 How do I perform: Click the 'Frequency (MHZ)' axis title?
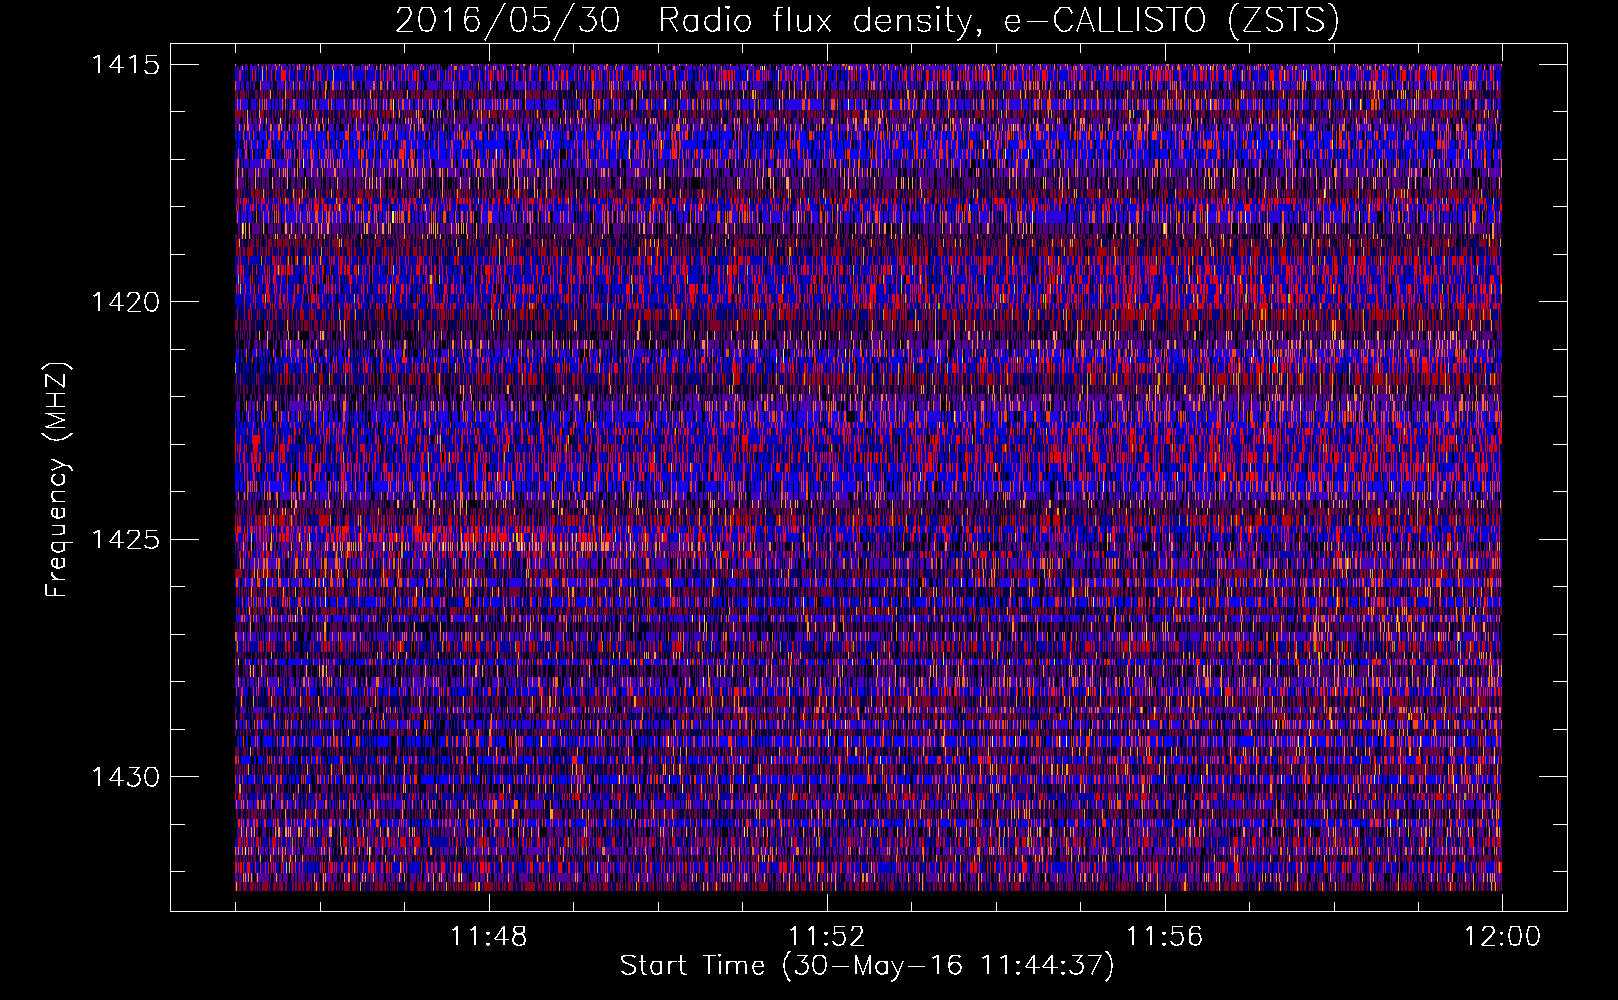tap(58, 479)
